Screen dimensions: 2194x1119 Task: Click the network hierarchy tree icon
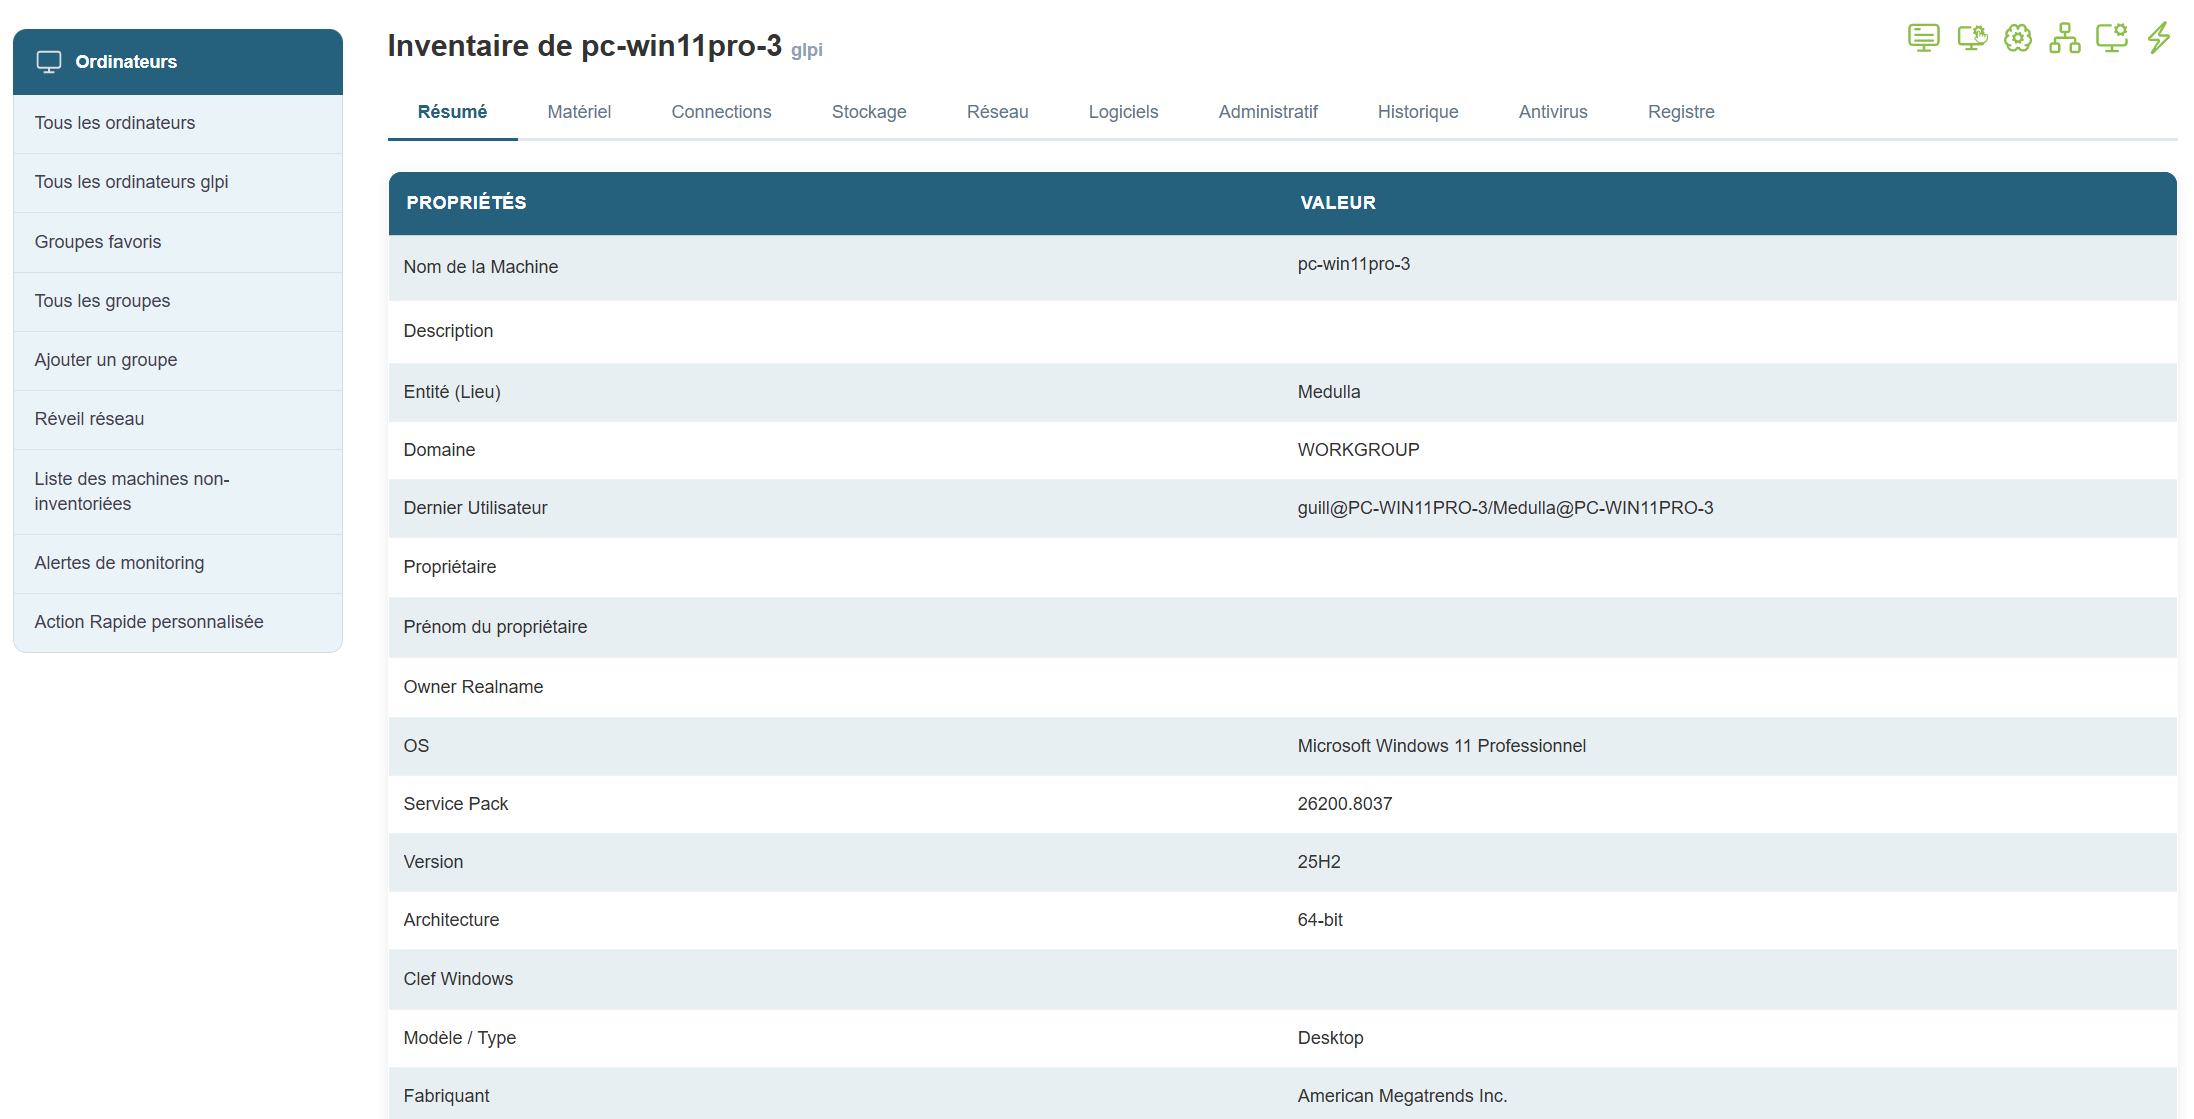point(2064,38)
